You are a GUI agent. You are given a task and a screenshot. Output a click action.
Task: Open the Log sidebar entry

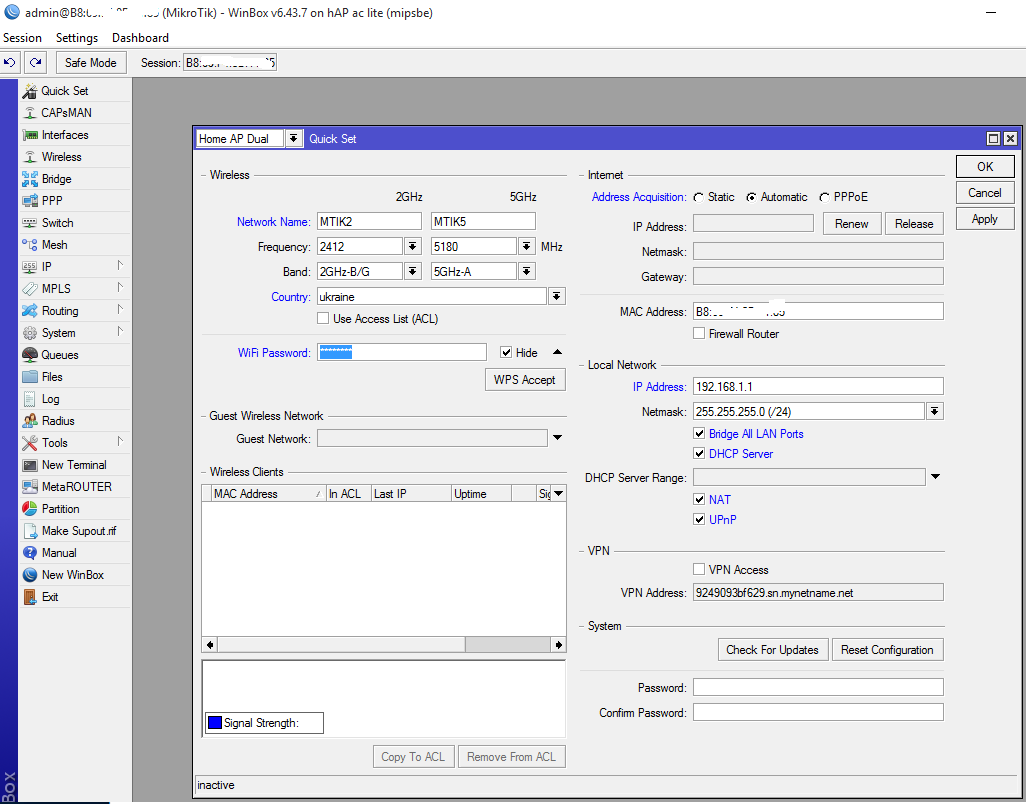pyautogui.click(x=75, y=399)
